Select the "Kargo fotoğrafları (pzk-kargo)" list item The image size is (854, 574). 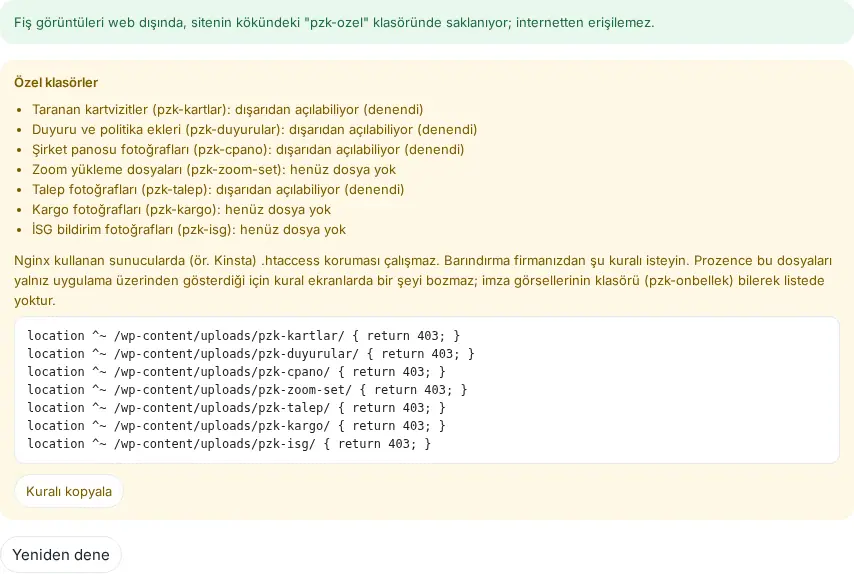pos(181,210)
